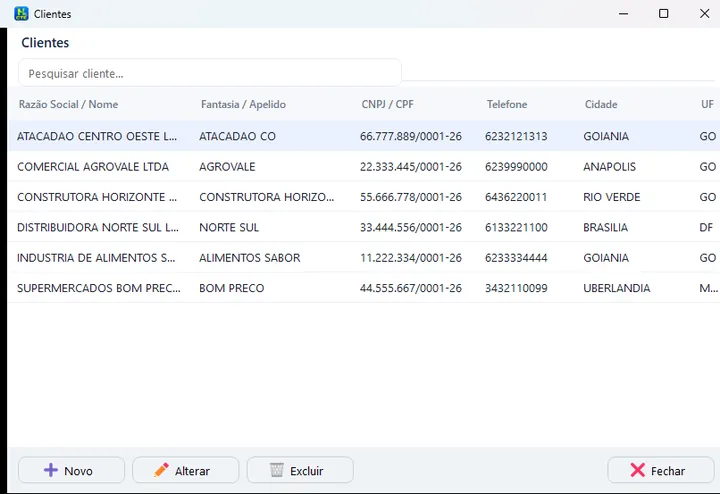Click the trash bin icon on Excluir
The image size is (720, 494).
tap(276, 470)
